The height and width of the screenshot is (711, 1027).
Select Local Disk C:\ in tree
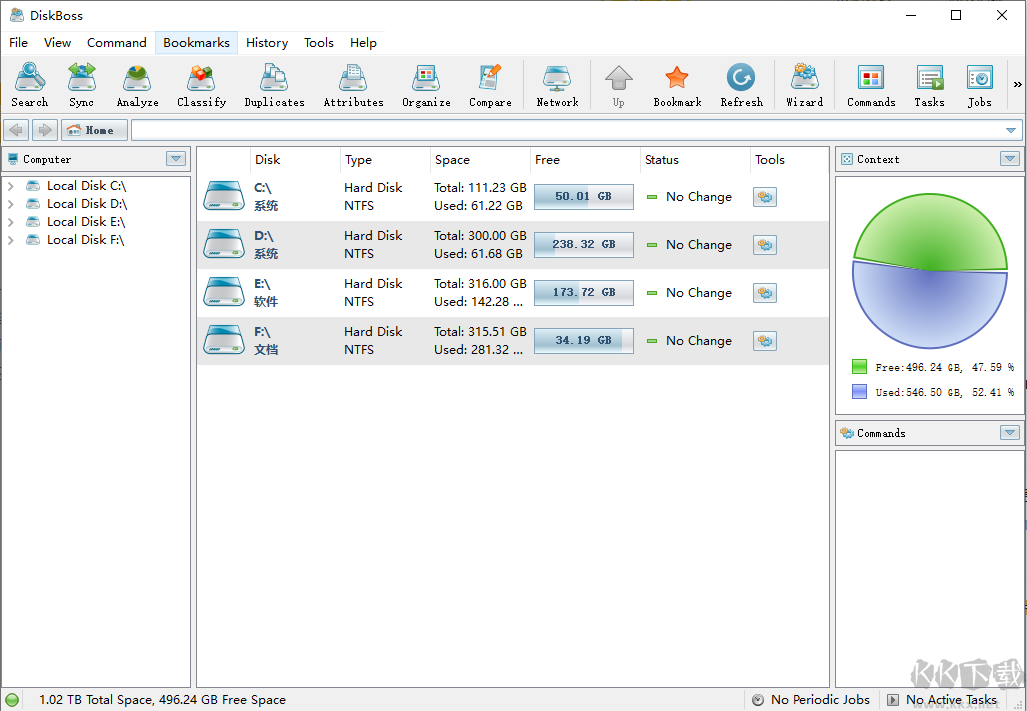[86, 186]
